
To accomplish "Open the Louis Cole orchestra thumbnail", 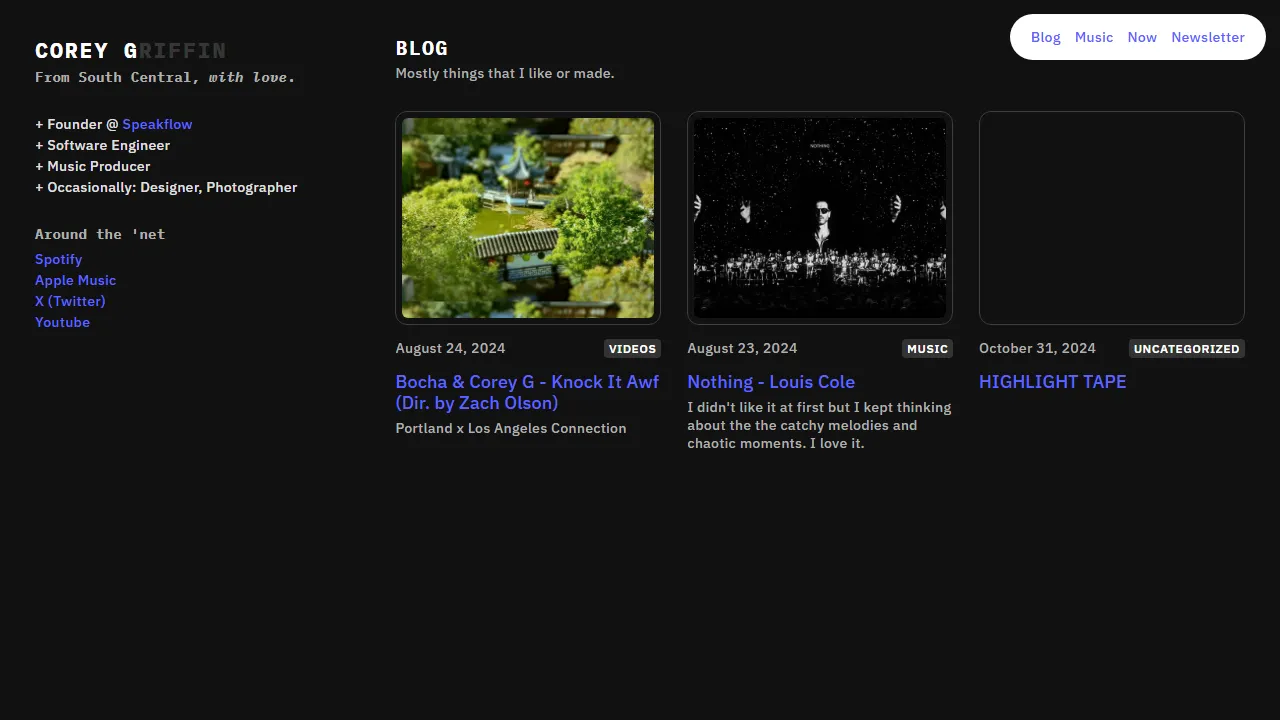I will point(820,218).
